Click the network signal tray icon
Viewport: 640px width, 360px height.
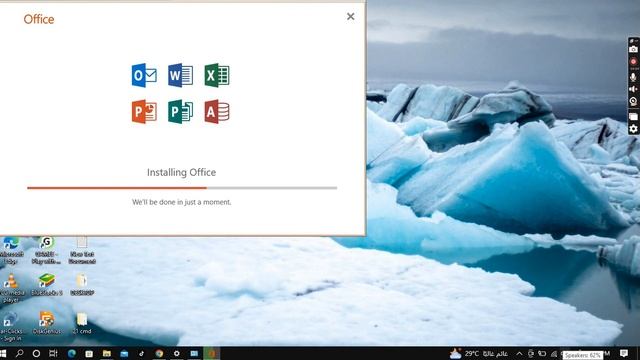pos(554,353)
